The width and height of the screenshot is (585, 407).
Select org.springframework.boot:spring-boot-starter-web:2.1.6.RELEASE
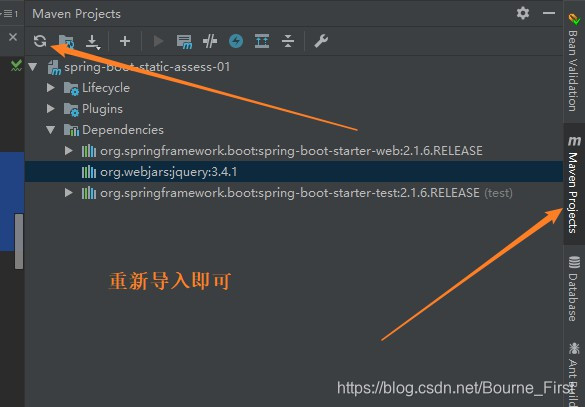pos(282,151)
